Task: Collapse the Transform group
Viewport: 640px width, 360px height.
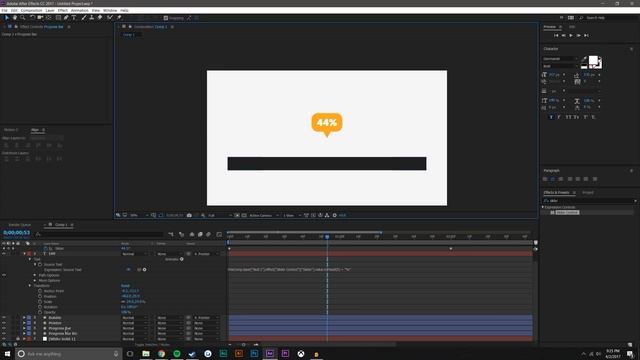Action: point(30,286)
